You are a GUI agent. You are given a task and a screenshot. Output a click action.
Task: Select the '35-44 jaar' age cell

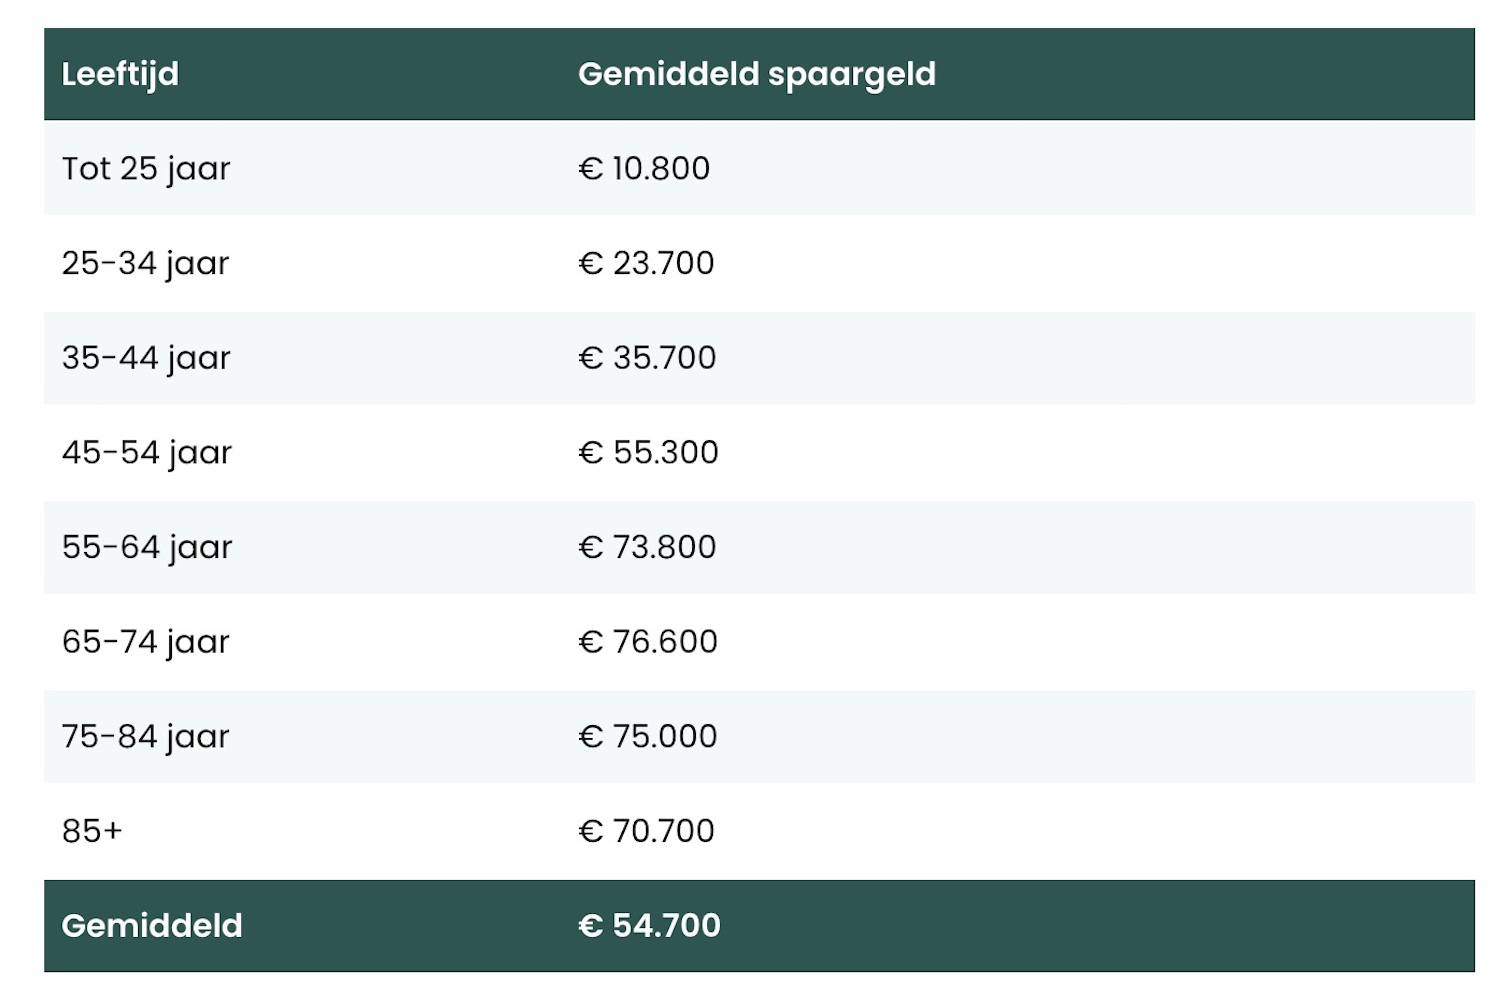tap(146, 358)
